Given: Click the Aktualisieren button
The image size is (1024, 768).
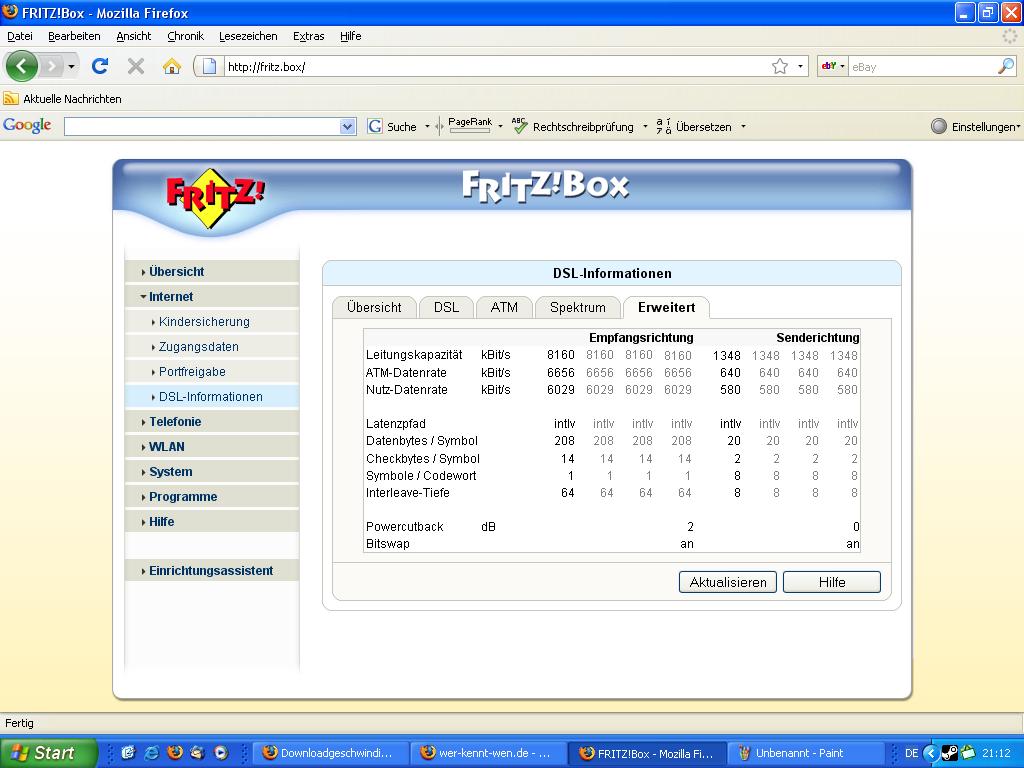Looking at the screenshot, I should tap(728, 582).
